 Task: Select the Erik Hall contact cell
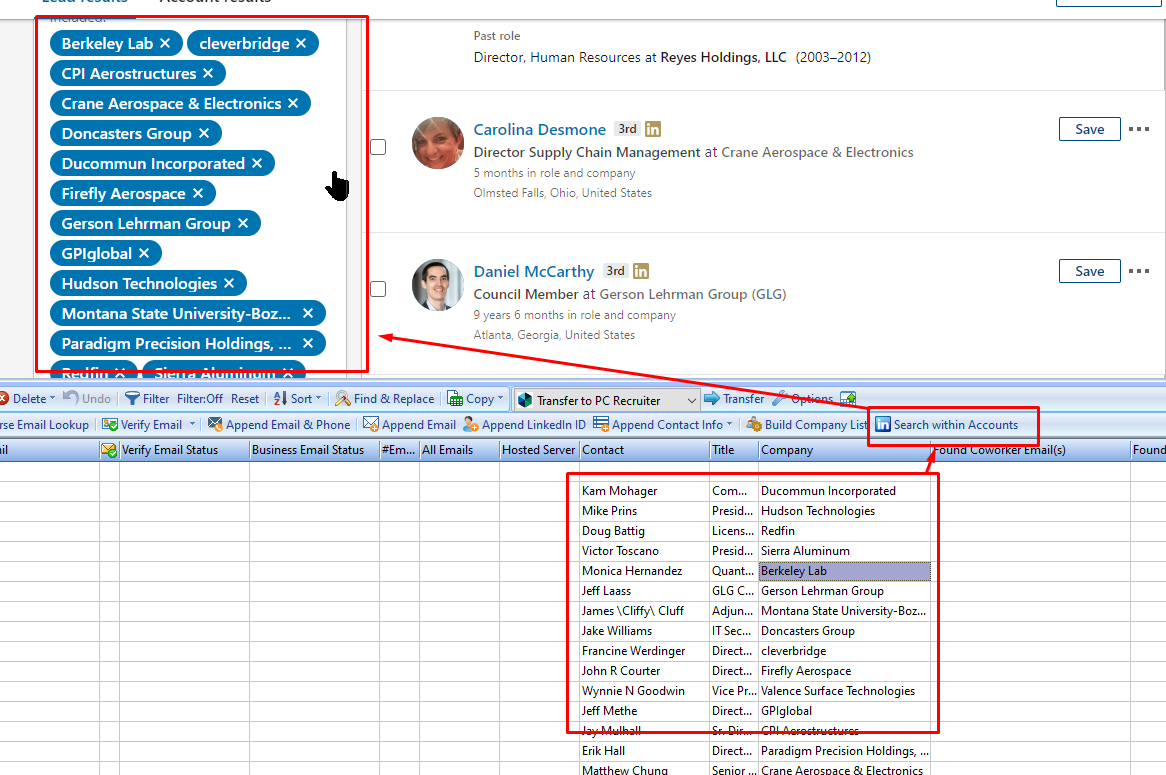[x=644, y=751]
